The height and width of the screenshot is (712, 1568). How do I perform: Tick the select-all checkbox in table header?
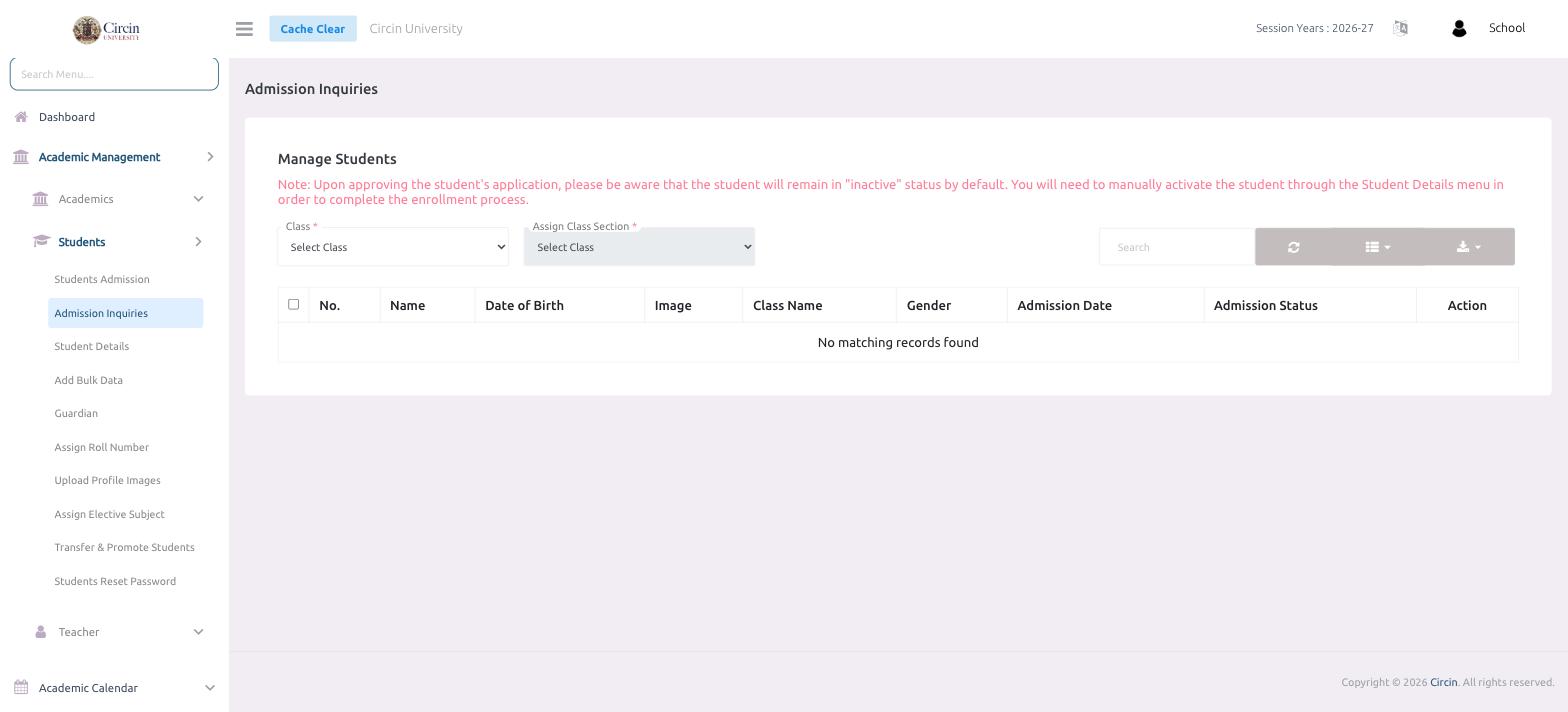coord(293,304)
